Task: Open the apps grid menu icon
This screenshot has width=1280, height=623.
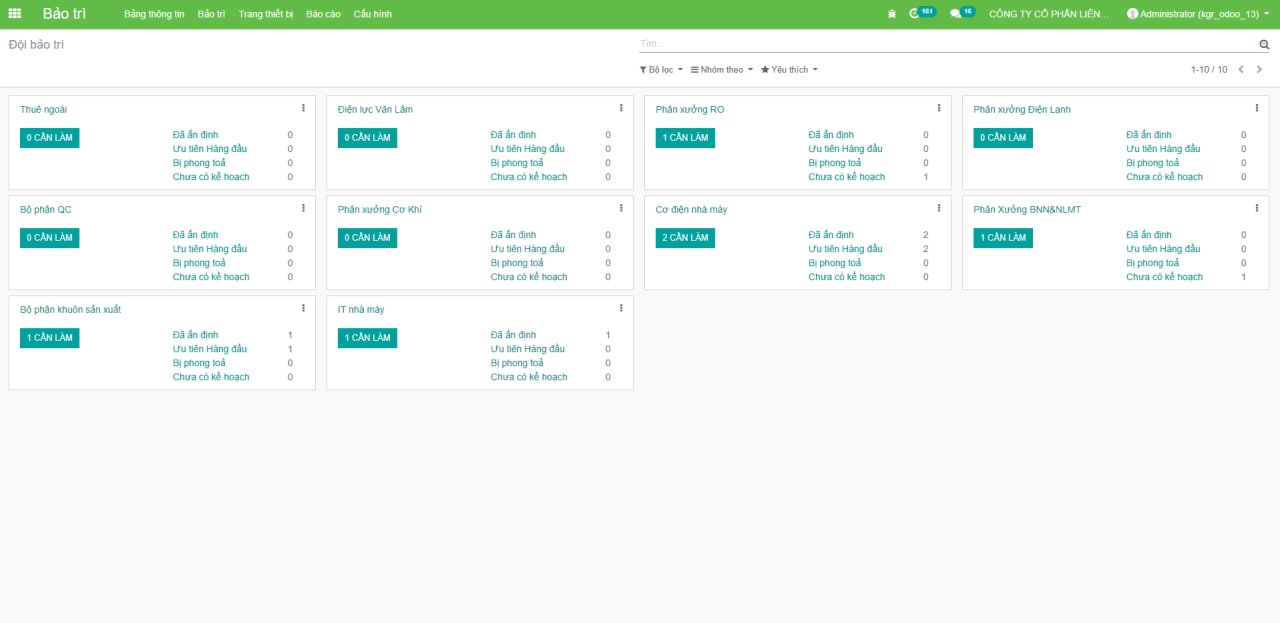Action: [x=15, y=14]
